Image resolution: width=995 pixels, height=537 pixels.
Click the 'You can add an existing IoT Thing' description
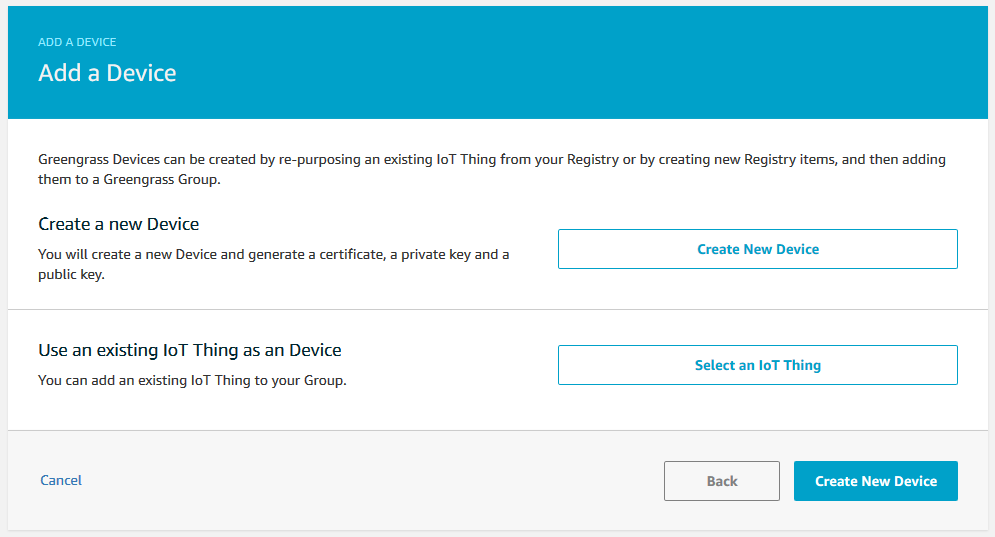192,380
